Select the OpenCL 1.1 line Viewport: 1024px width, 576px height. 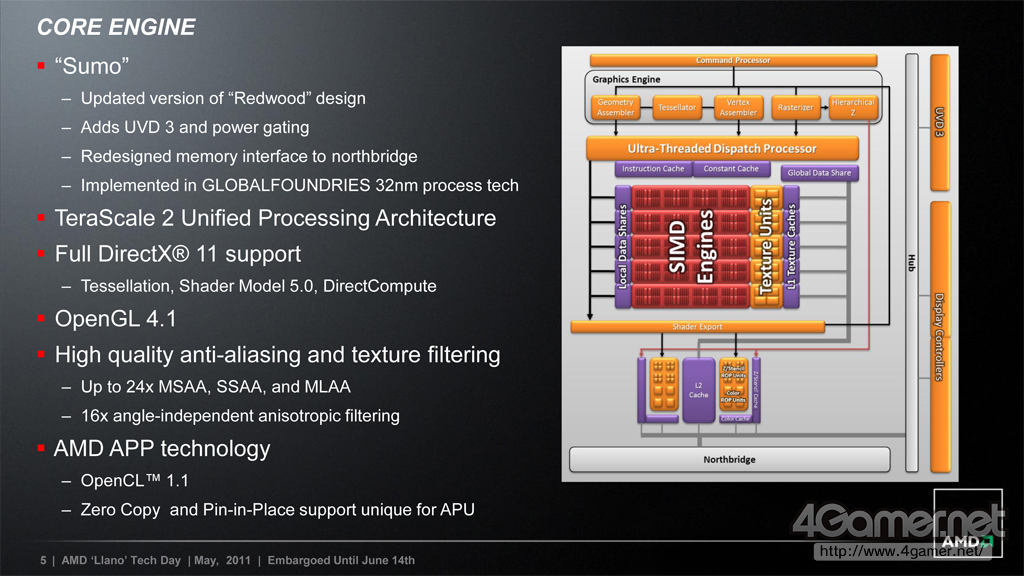135,481
